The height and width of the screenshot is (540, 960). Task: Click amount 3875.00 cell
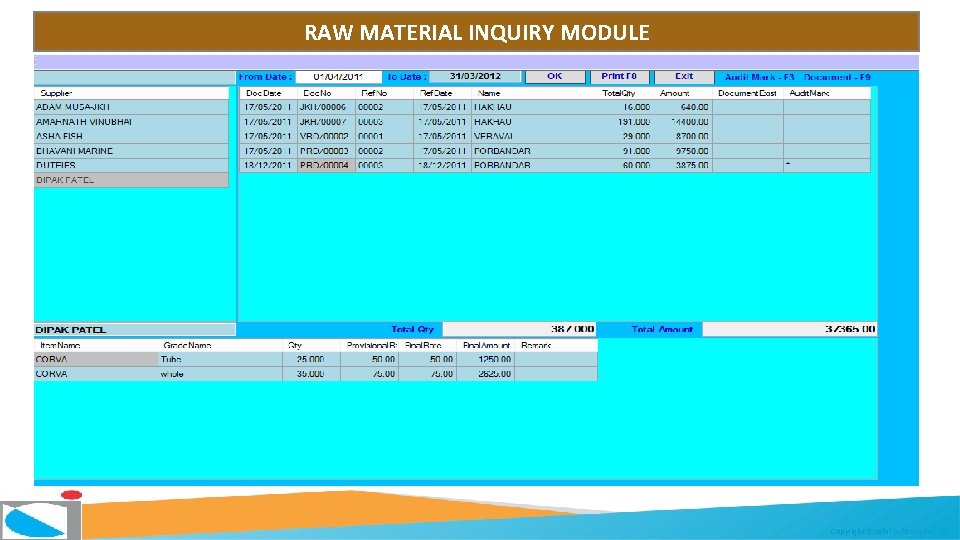pos(683,165)
